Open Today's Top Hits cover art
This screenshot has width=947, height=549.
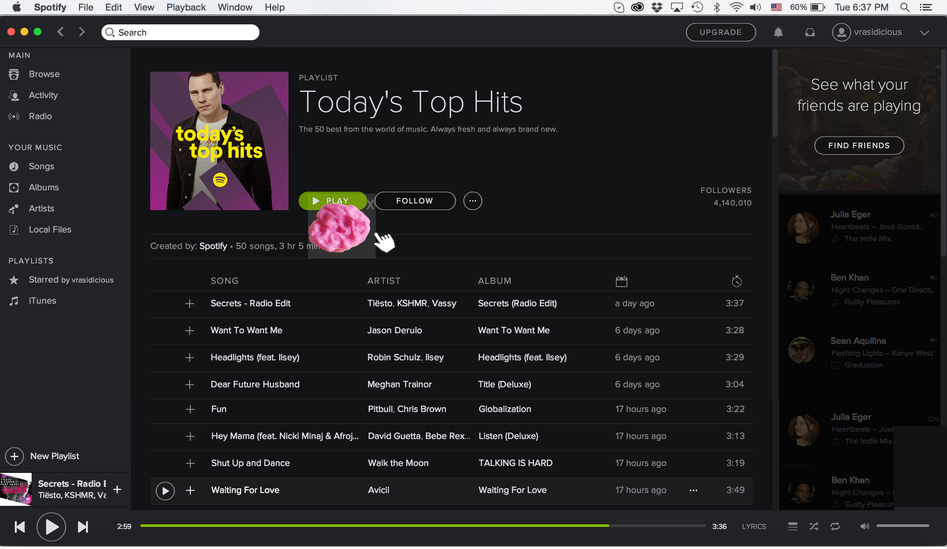tap(219, 141)
